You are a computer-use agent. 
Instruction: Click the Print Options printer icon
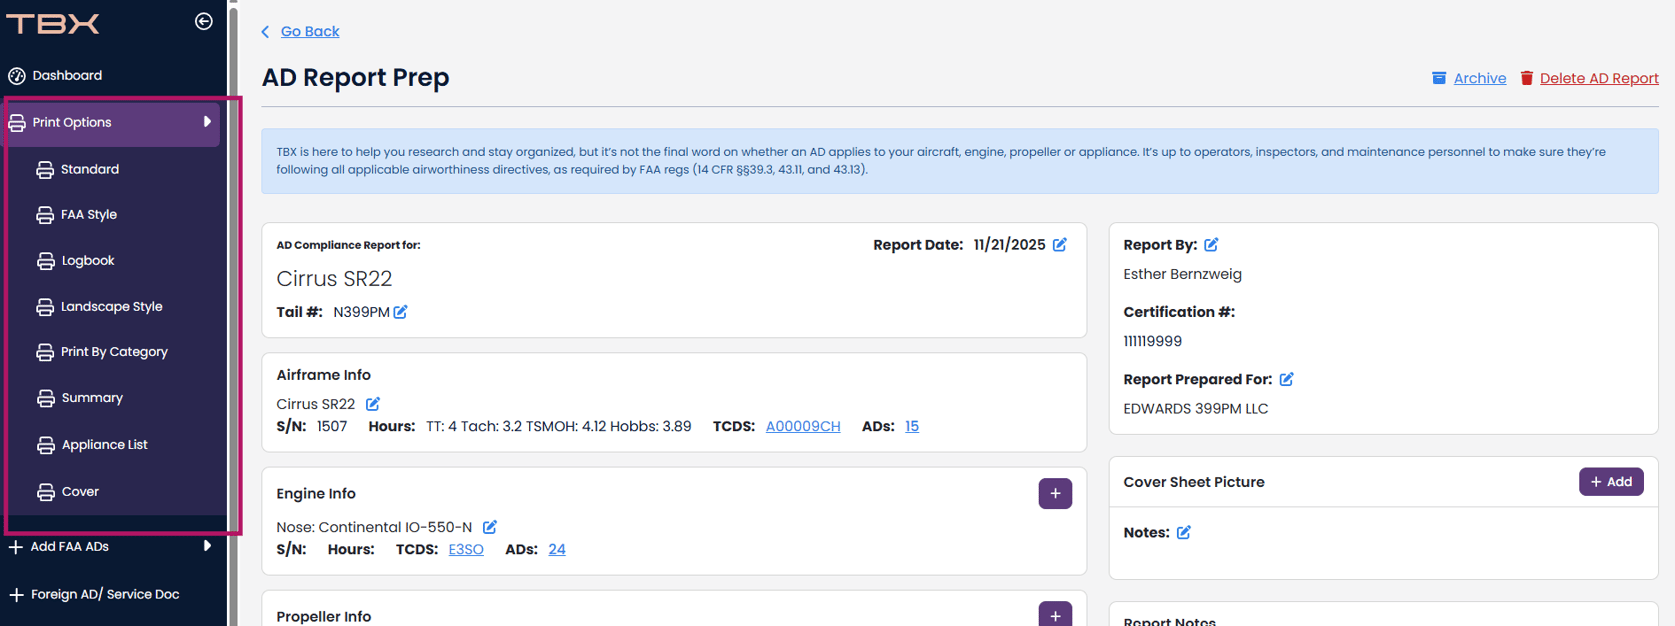tap(17, 123)
